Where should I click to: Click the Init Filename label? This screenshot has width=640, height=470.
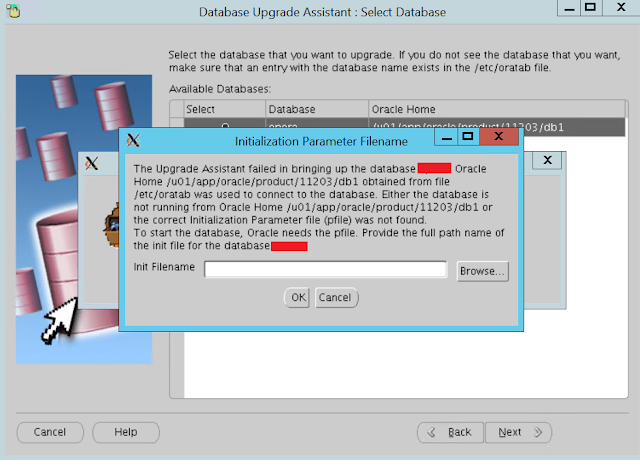pos(164,267)
